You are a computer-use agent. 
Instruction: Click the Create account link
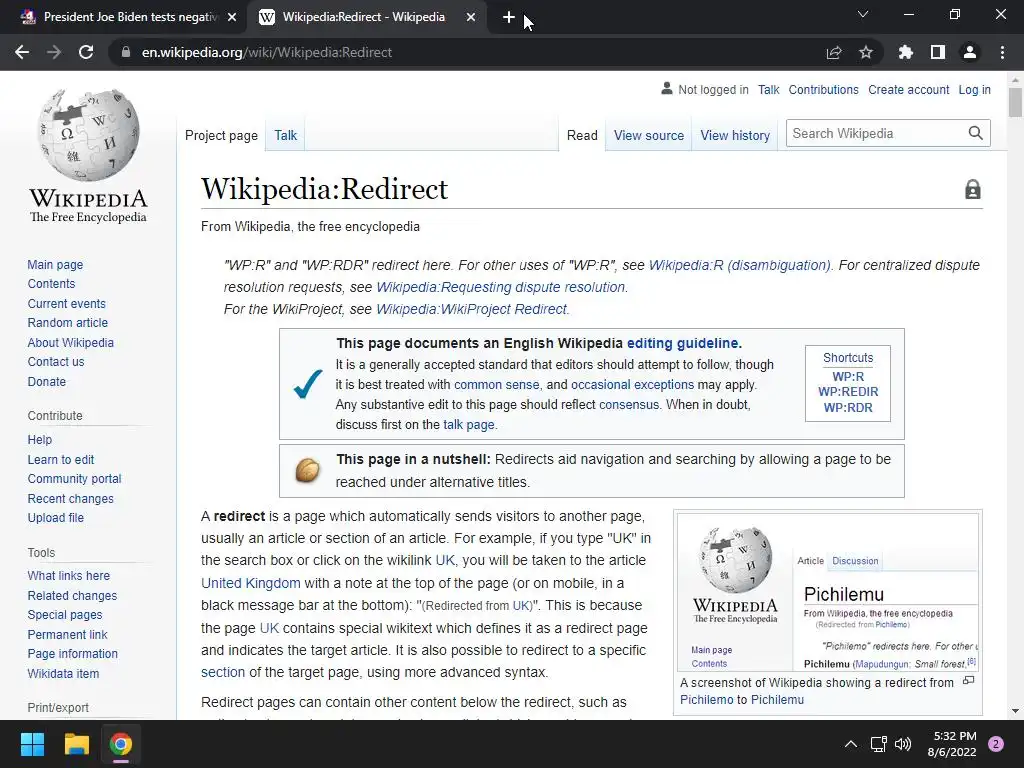[x=908, y=89]
